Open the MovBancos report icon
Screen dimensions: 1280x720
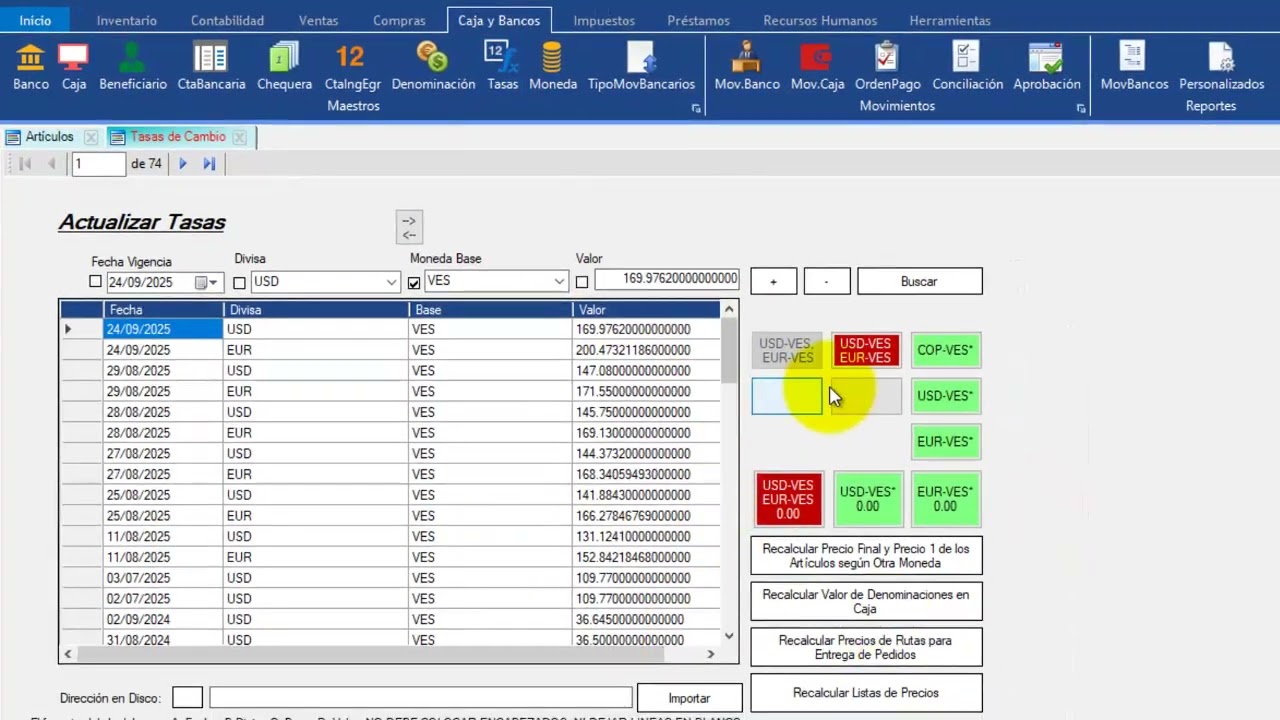[1134, 66]
